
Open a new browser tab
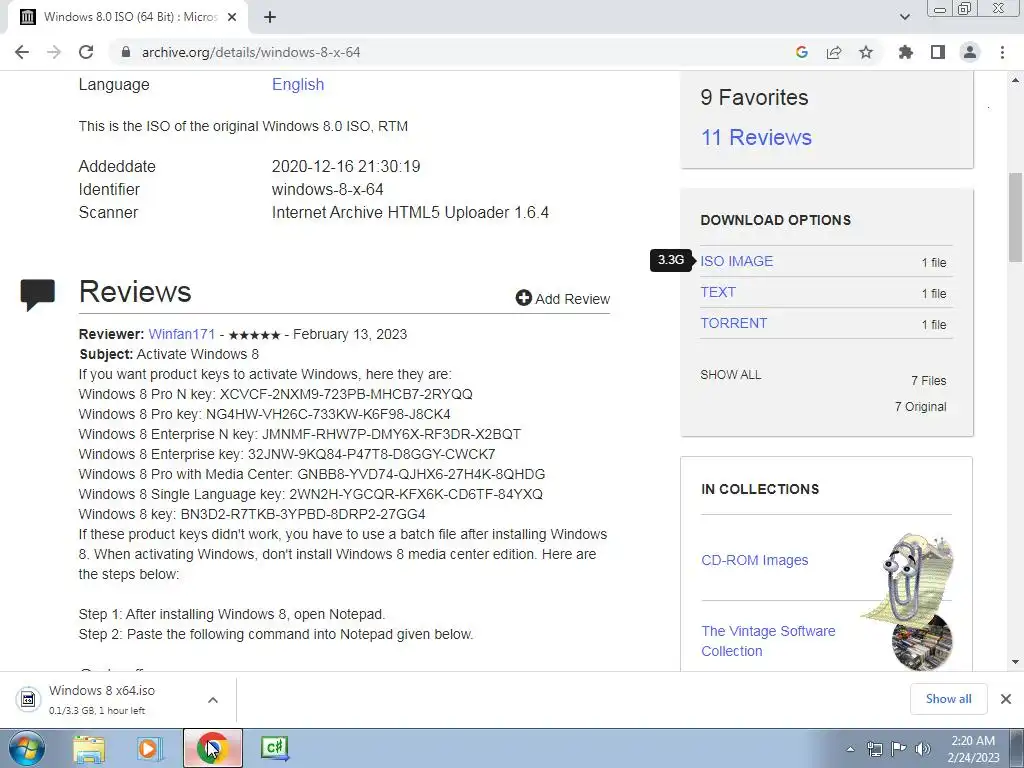(x=270, y=17)
